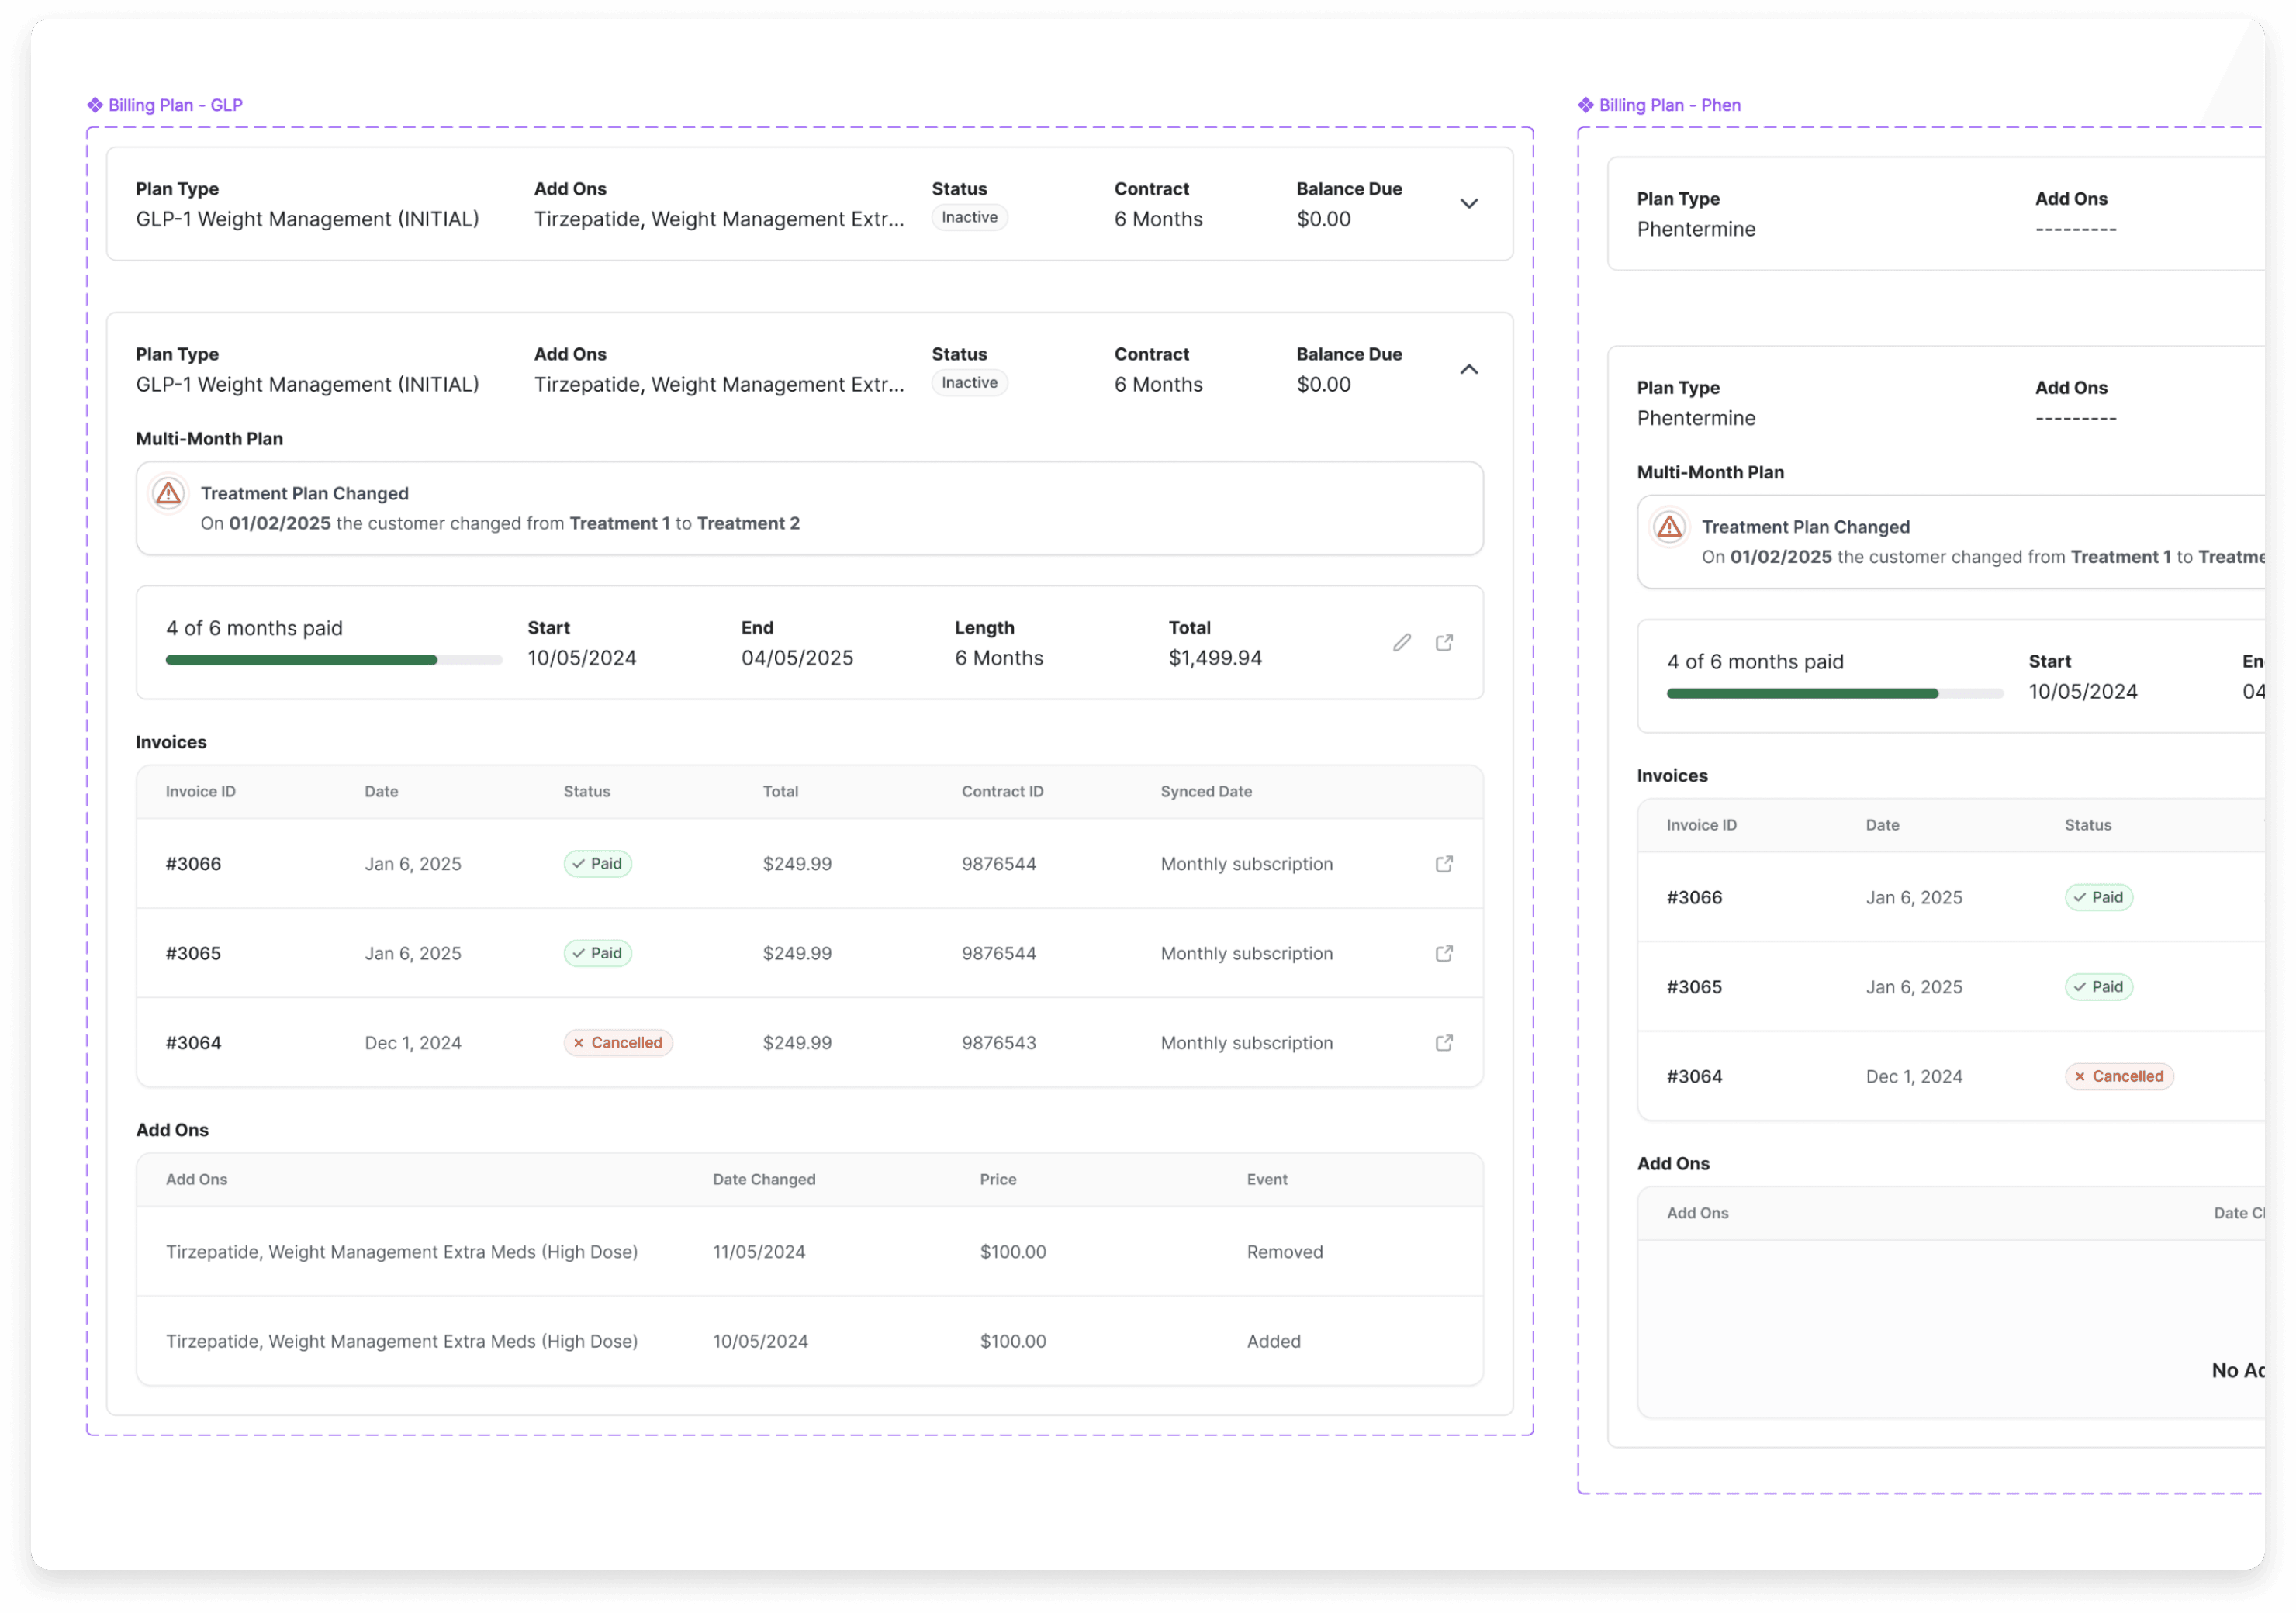The height and width of the screenshot is (1613, 2296).
Task: Click the Added event in GLP Add Ons
Action: [1274, 1342]
